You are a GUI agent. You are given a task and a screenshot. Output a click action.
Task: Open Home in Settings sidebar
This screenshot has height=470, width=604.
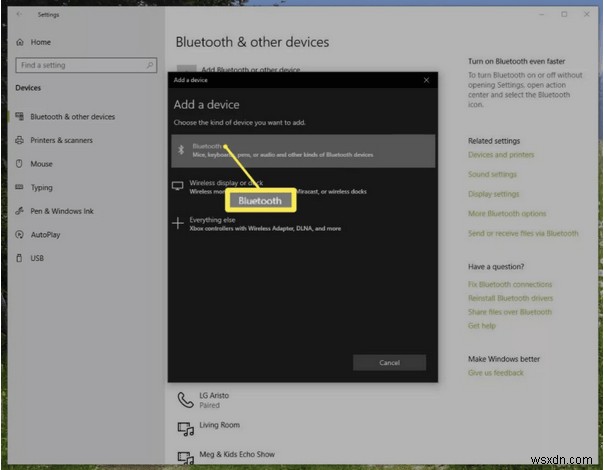pyautogui.click(x=40, y=42)
